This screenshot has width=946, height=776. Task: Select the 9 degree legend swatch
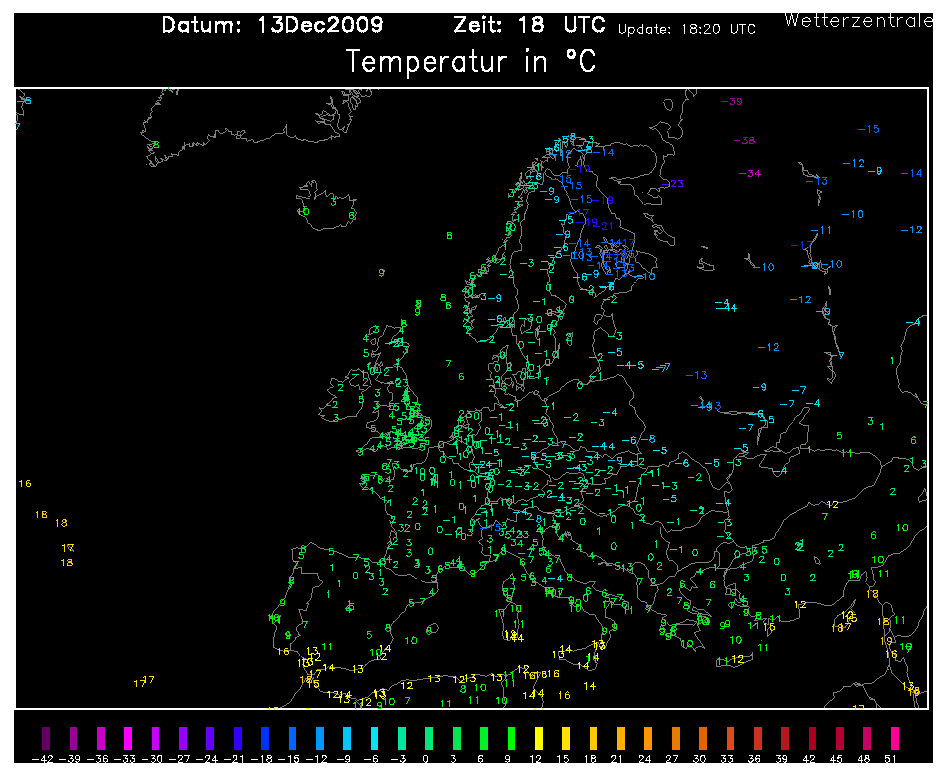[x=512, y=738]
